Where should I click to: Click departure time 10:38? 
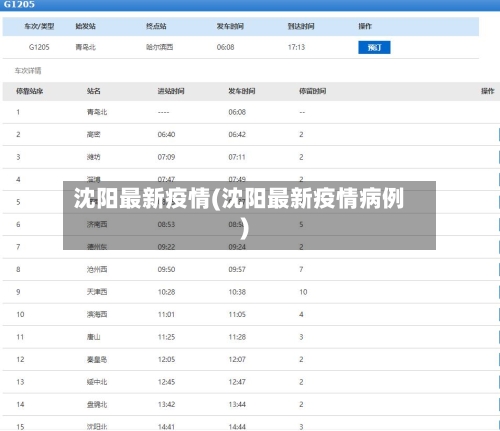click(x=237, y=292)
